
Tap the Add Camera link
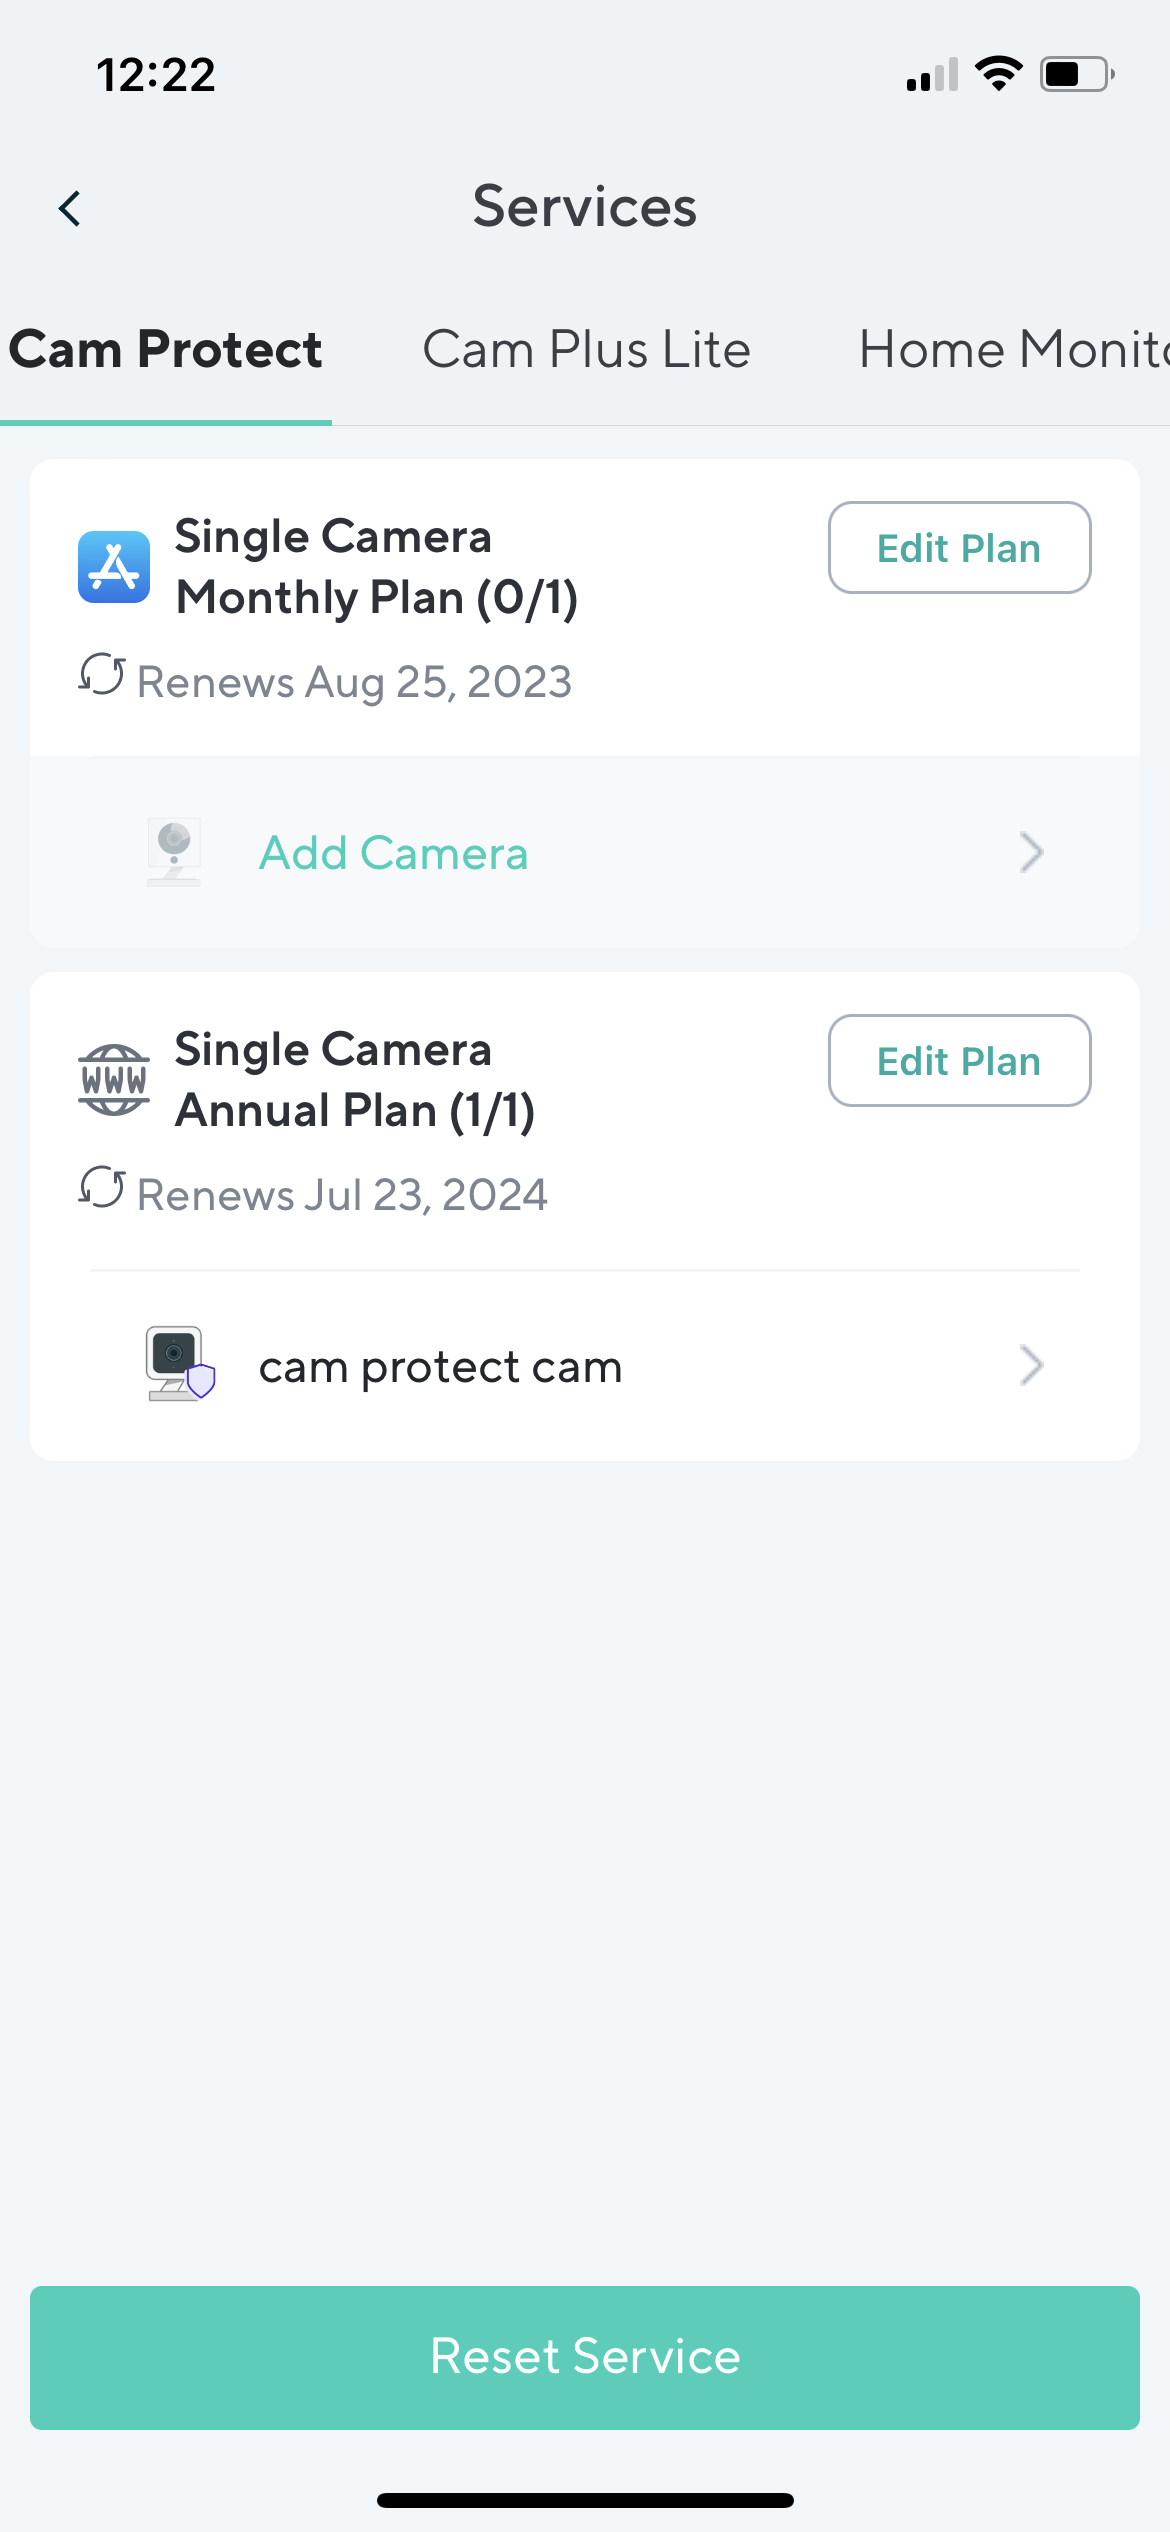click(393, 853)
